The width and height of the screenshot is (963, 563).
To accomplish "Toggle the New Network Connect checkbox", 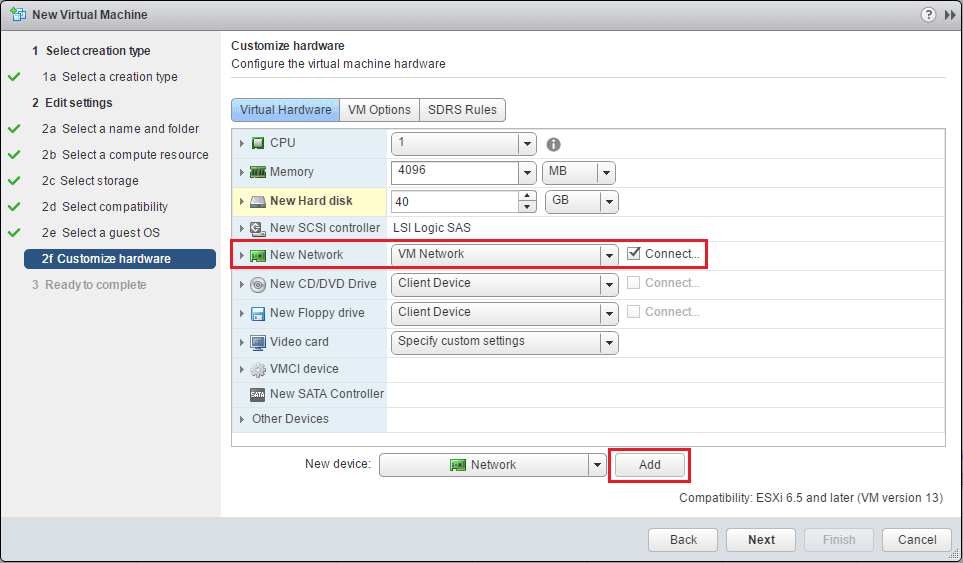I will 633,254.
